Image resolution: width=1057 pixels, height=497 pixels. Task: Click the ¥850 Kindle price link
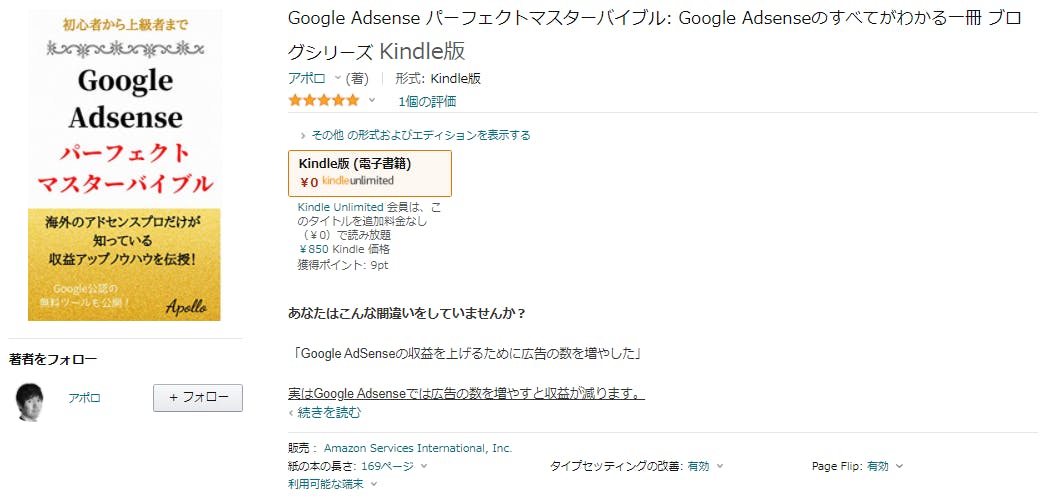click(x=344, y=250)
